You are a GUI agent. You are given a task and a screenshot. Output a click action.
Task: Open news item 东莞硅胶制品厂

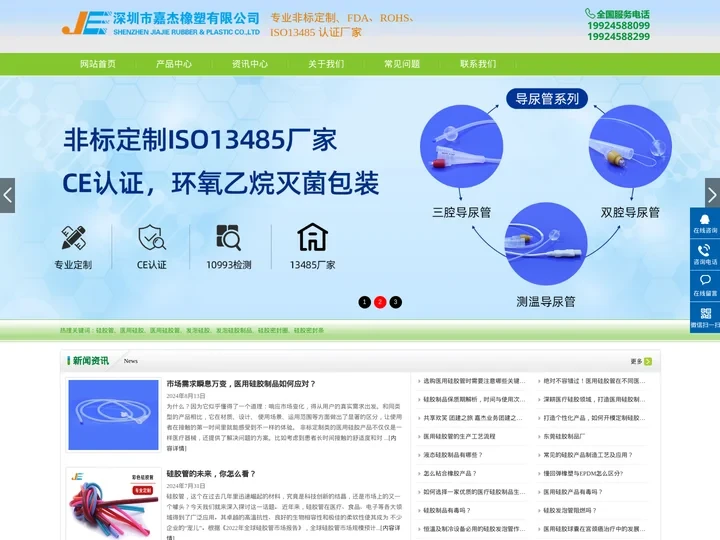coord(564,436)
